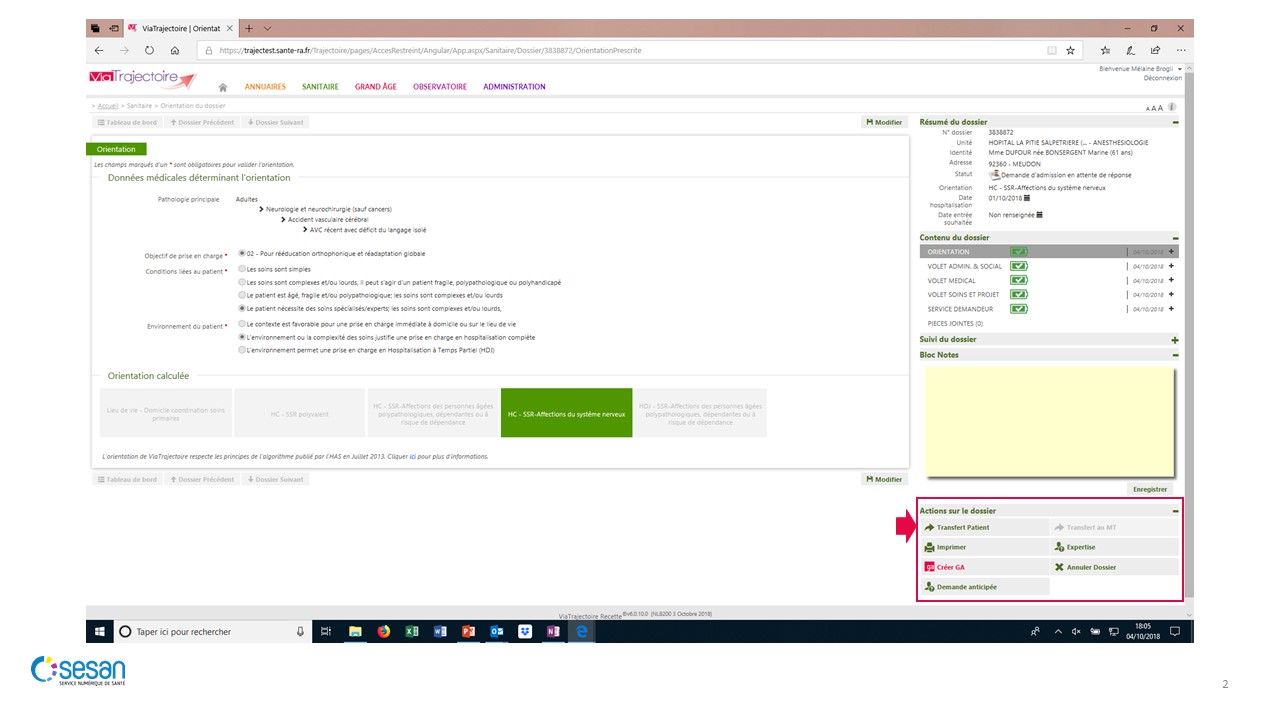This screenshot has height=720, width=1280.
Task: Click the Annuler Dossier cross icon
Action: [1059, 567]
